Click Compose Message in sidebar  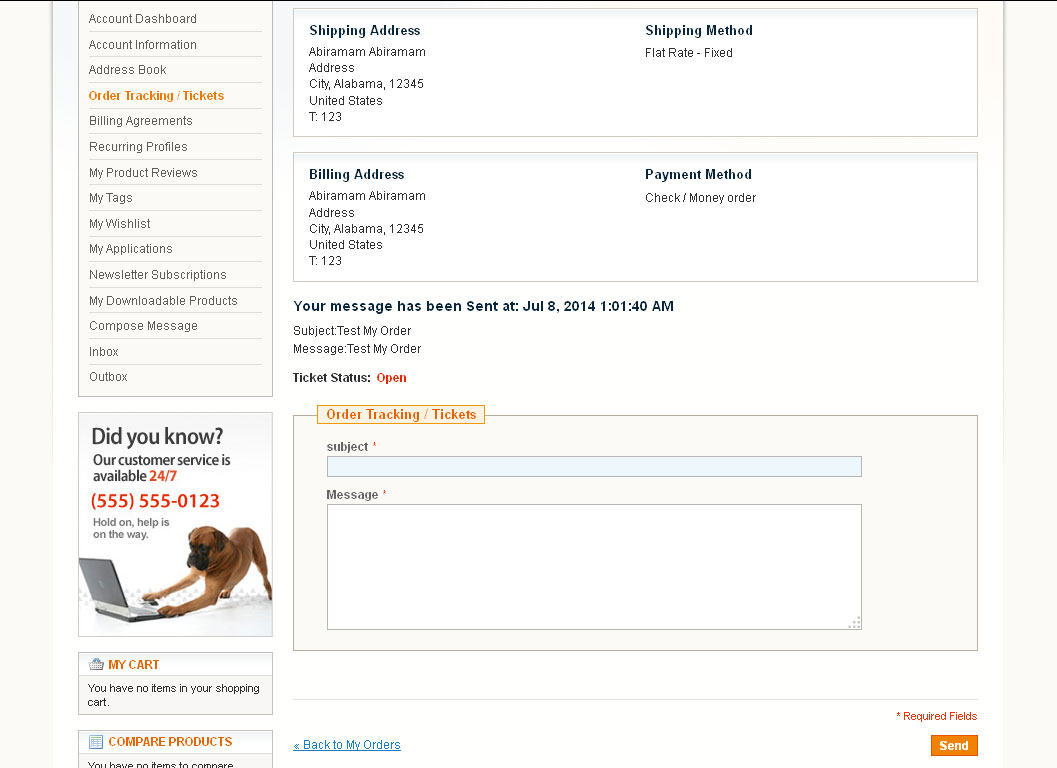point(144,326)
